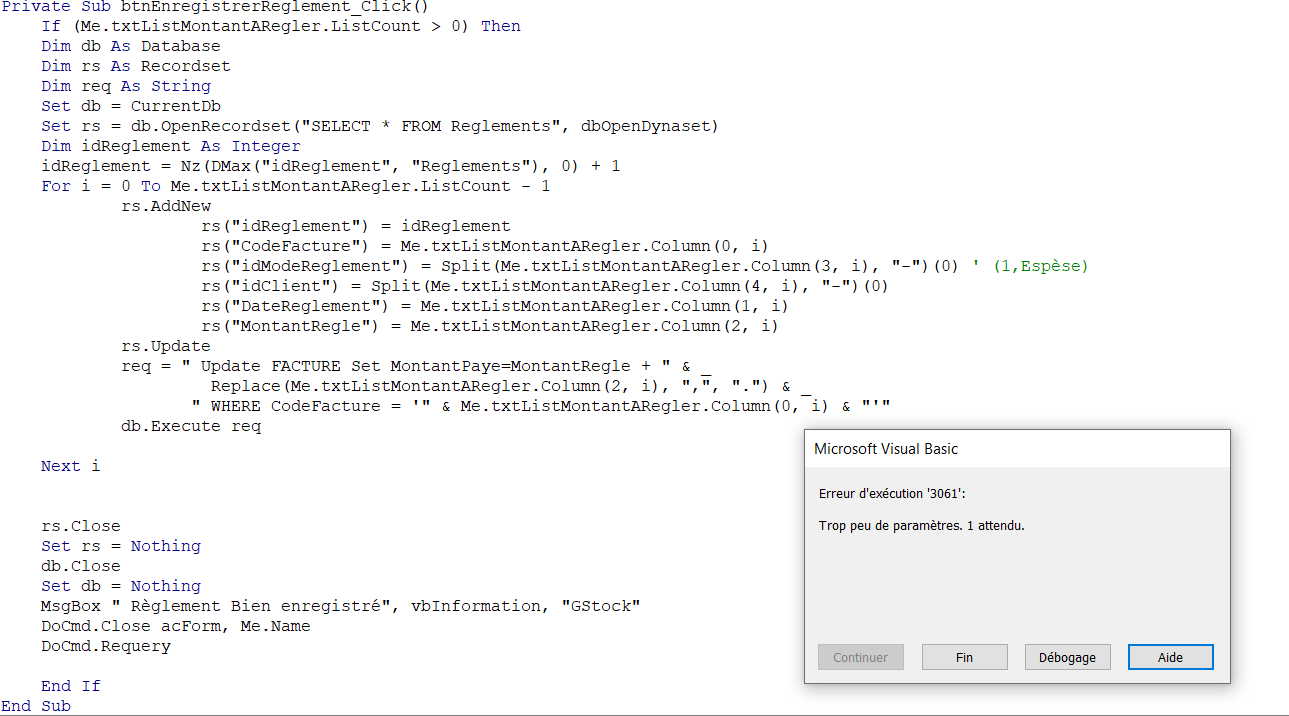Click the Replace(...Column(2, i) line

pyautogui.click(x=511, y=386)
